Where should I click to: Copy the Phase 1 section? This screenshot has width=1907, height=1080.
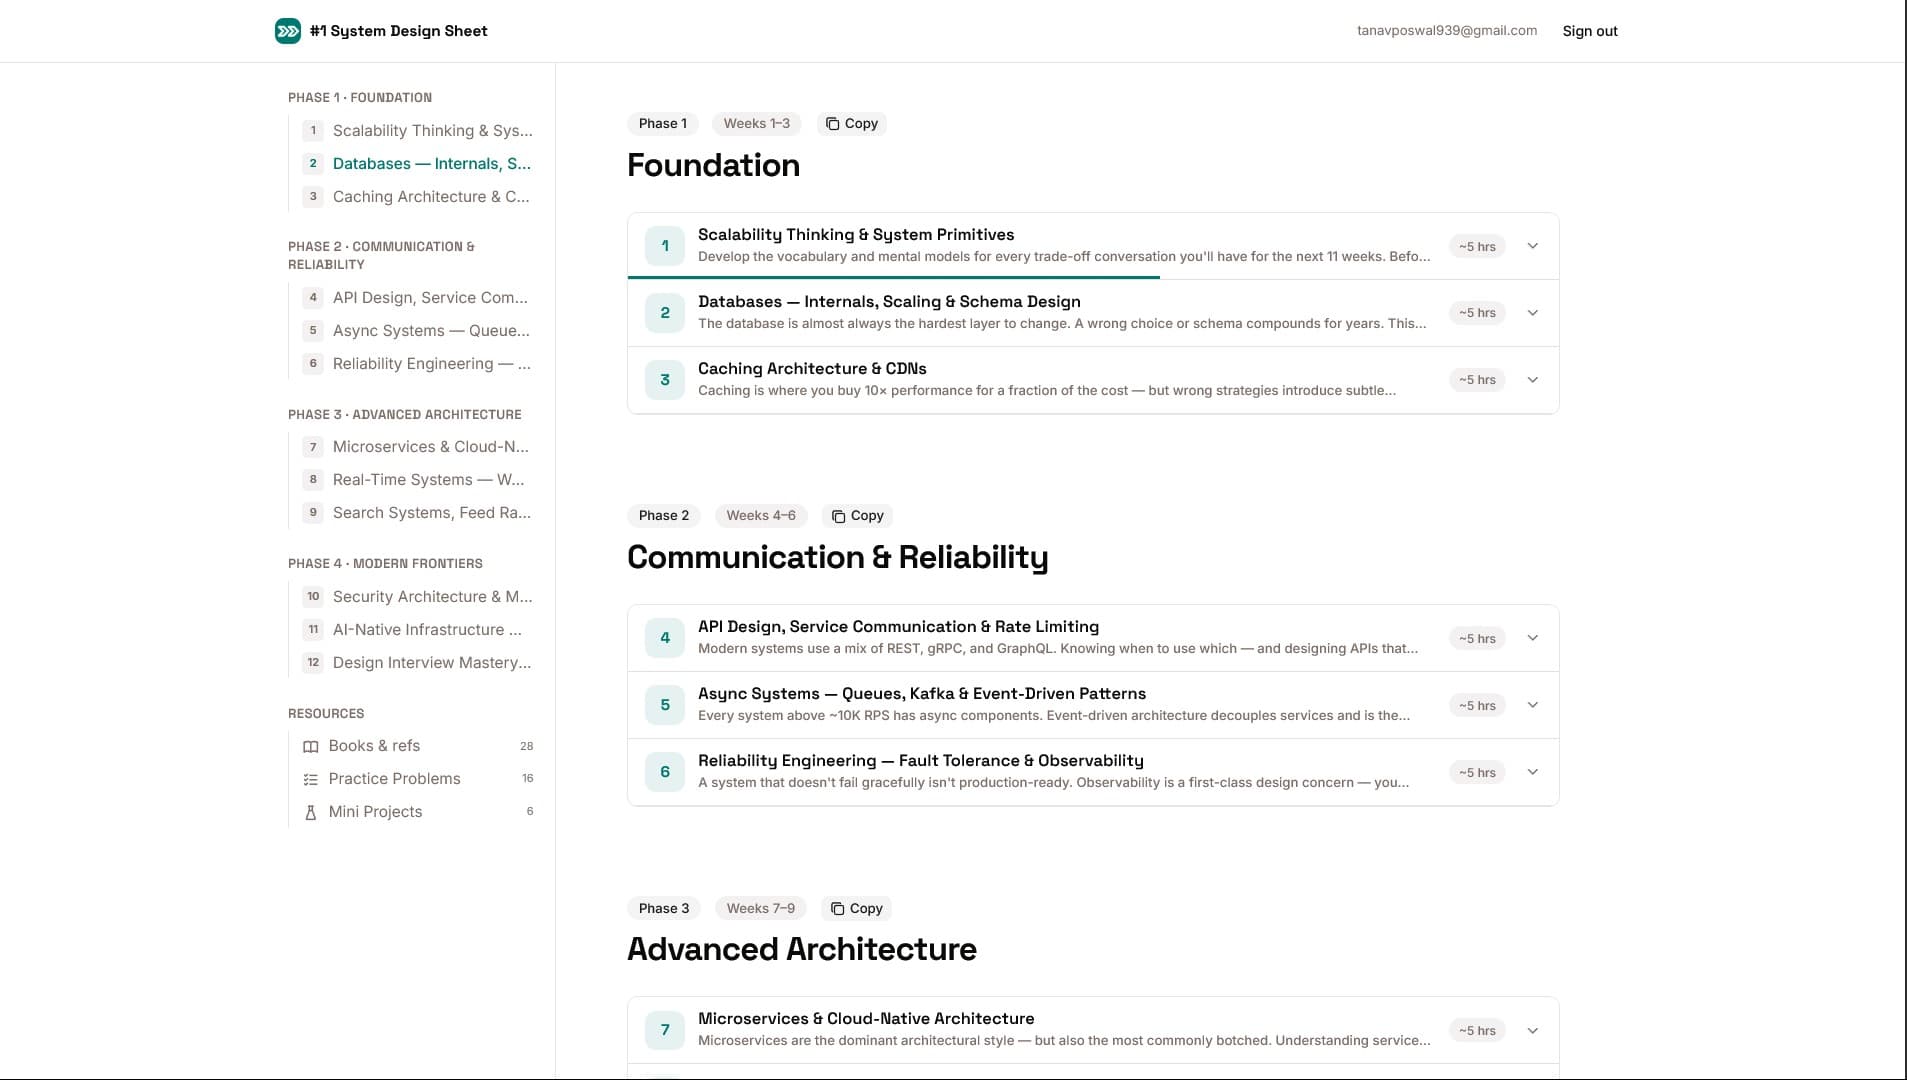pyautogui.click(x=852, y=124)
